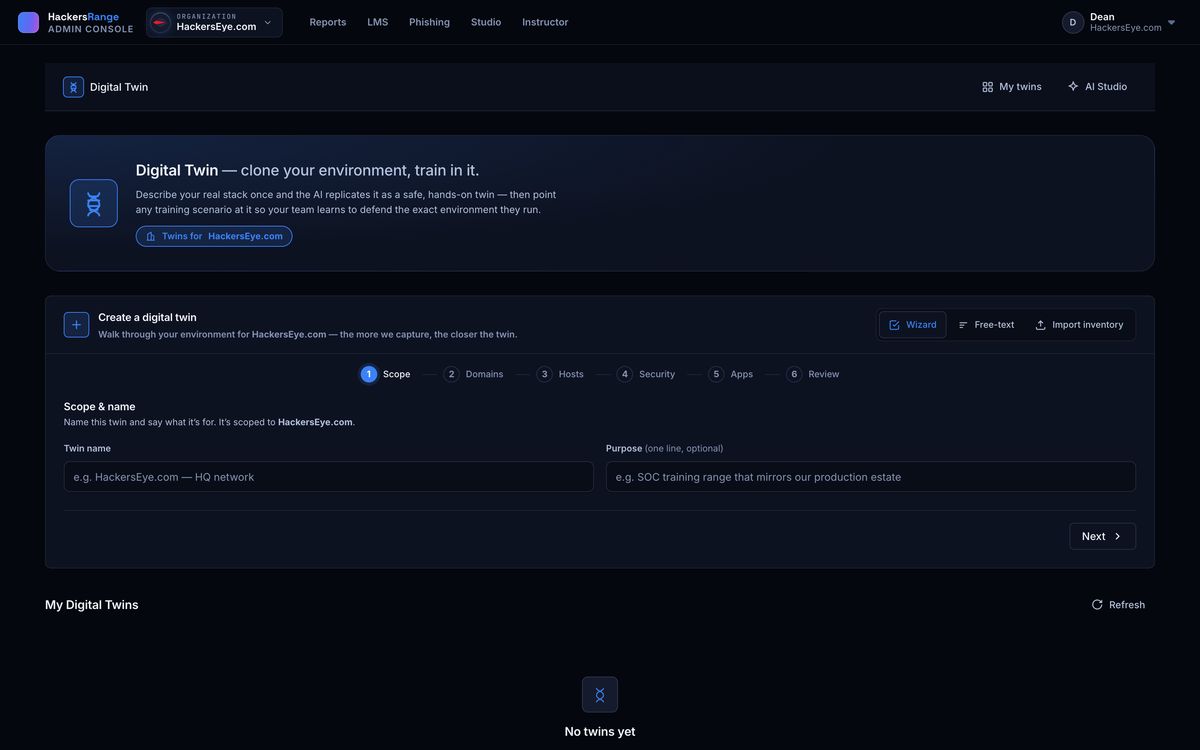The width and height of the screenshot is (1200, 750).
Task: Open the Reports menu
Action: pyautogui.click(x=328, y=22)
